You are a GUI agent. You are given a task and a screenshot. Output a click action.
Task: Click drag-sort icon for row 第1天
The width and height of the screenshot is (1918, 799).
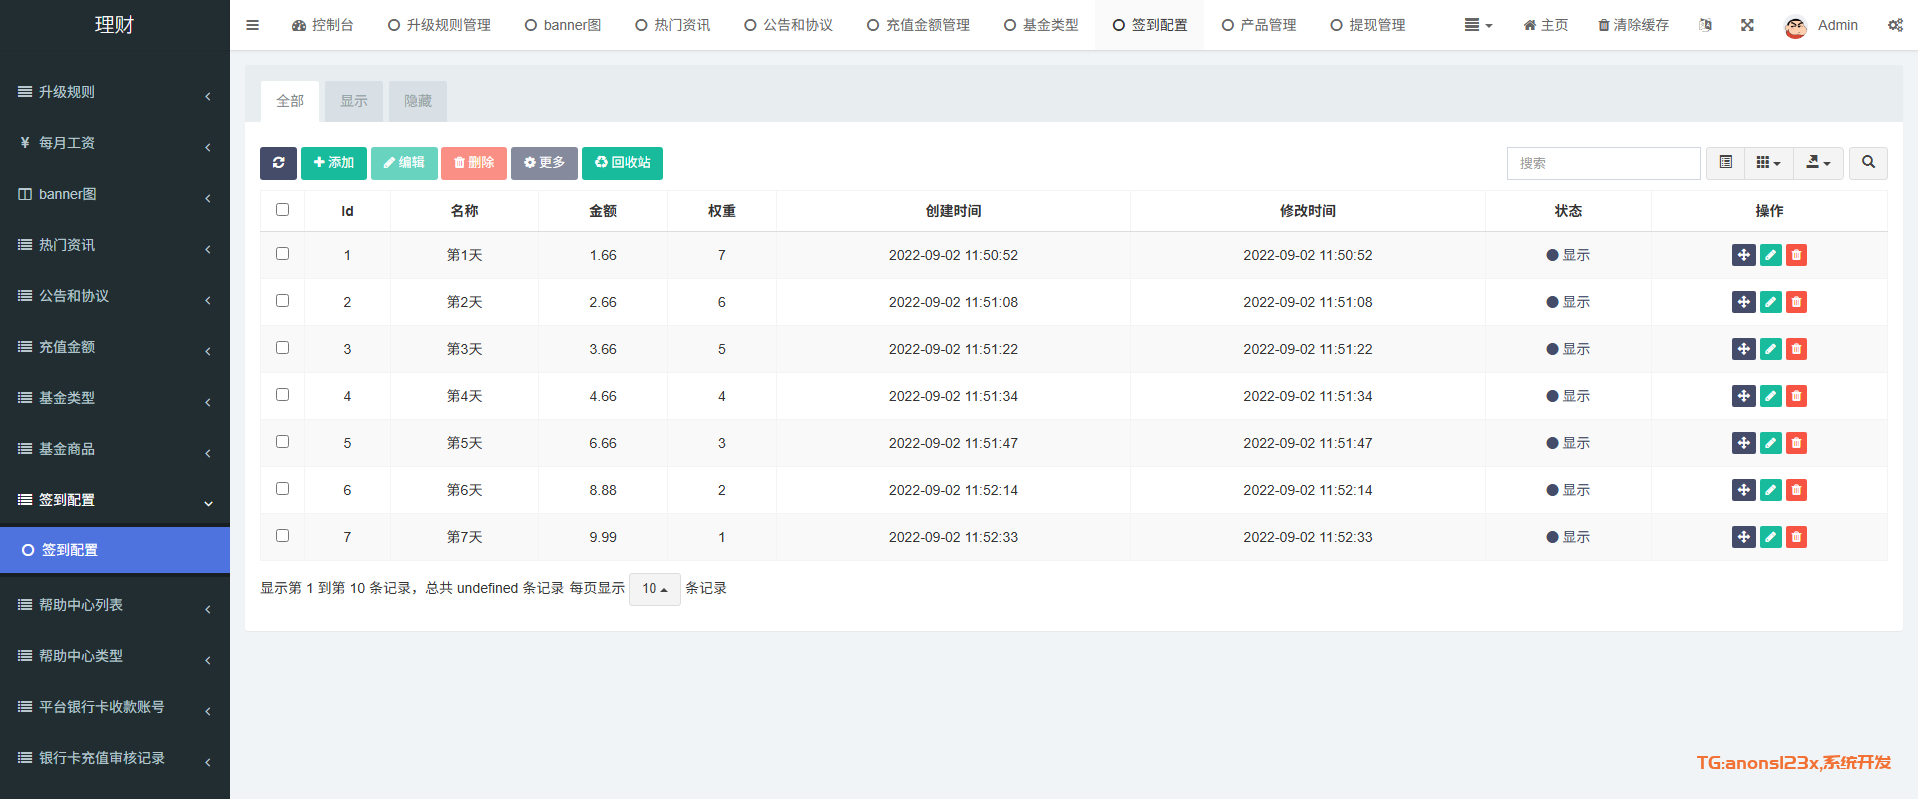(1743, 255)
